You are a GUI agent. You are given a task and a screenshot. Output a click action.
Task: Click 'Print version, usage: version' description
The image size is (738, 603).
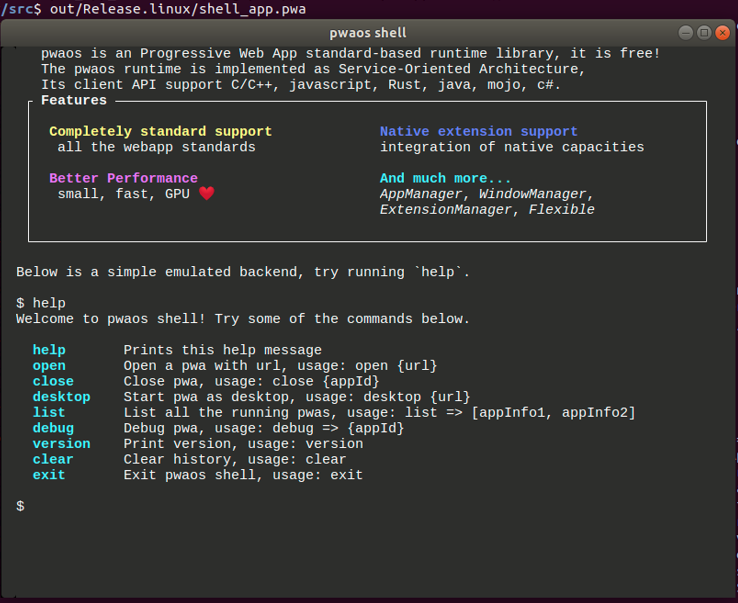click(x=243, y=443)
